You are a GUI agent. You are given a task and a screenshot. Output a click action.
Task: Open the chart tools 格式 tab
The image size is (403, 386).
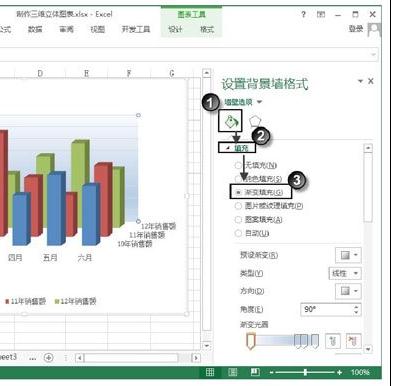coord(207,29)
